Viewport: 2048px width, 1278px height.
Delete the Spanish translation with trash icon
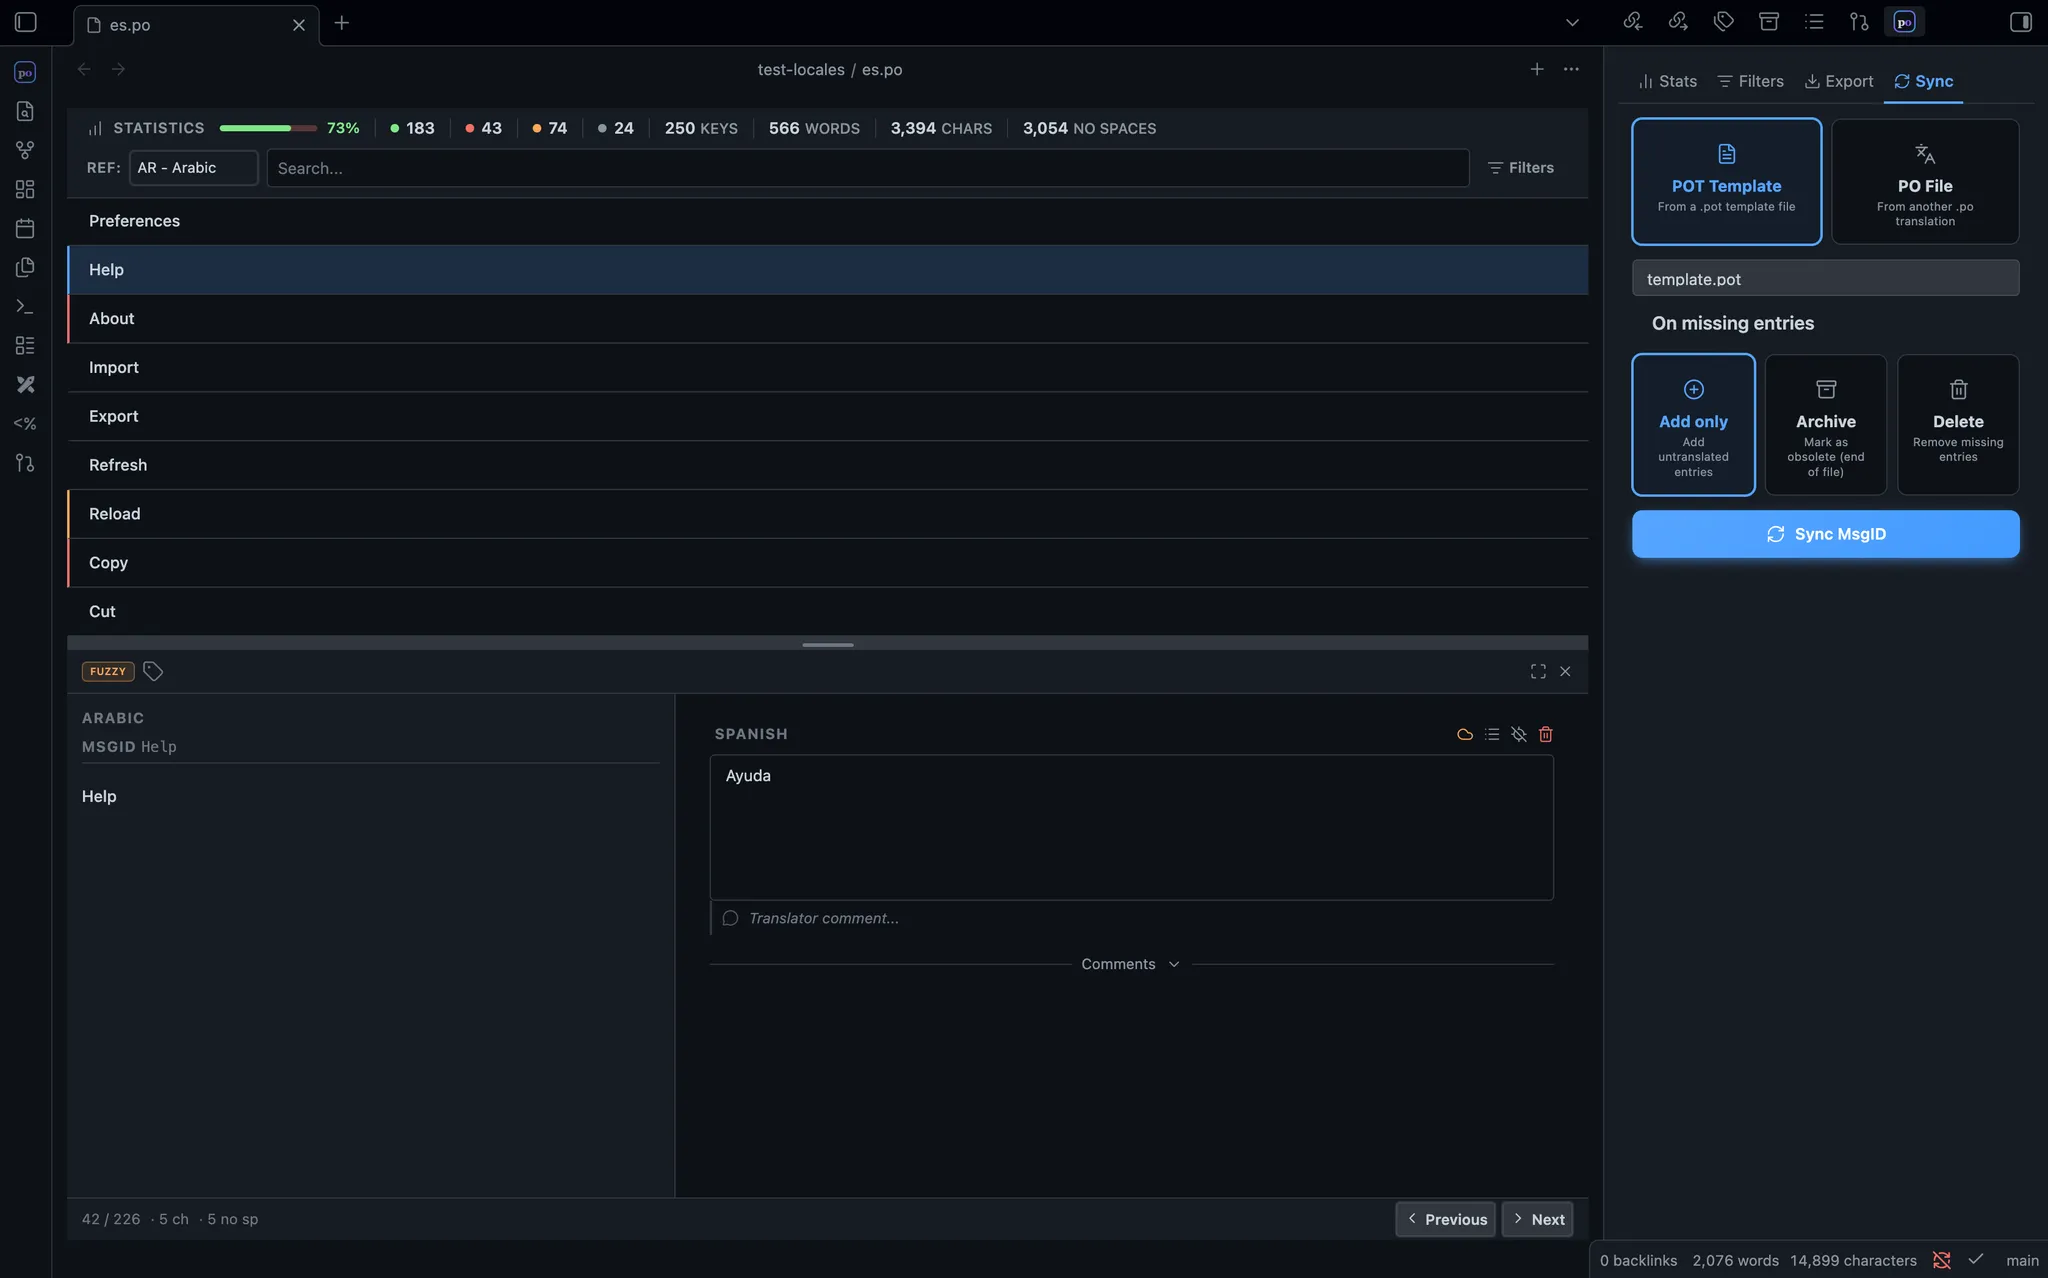1545,734
